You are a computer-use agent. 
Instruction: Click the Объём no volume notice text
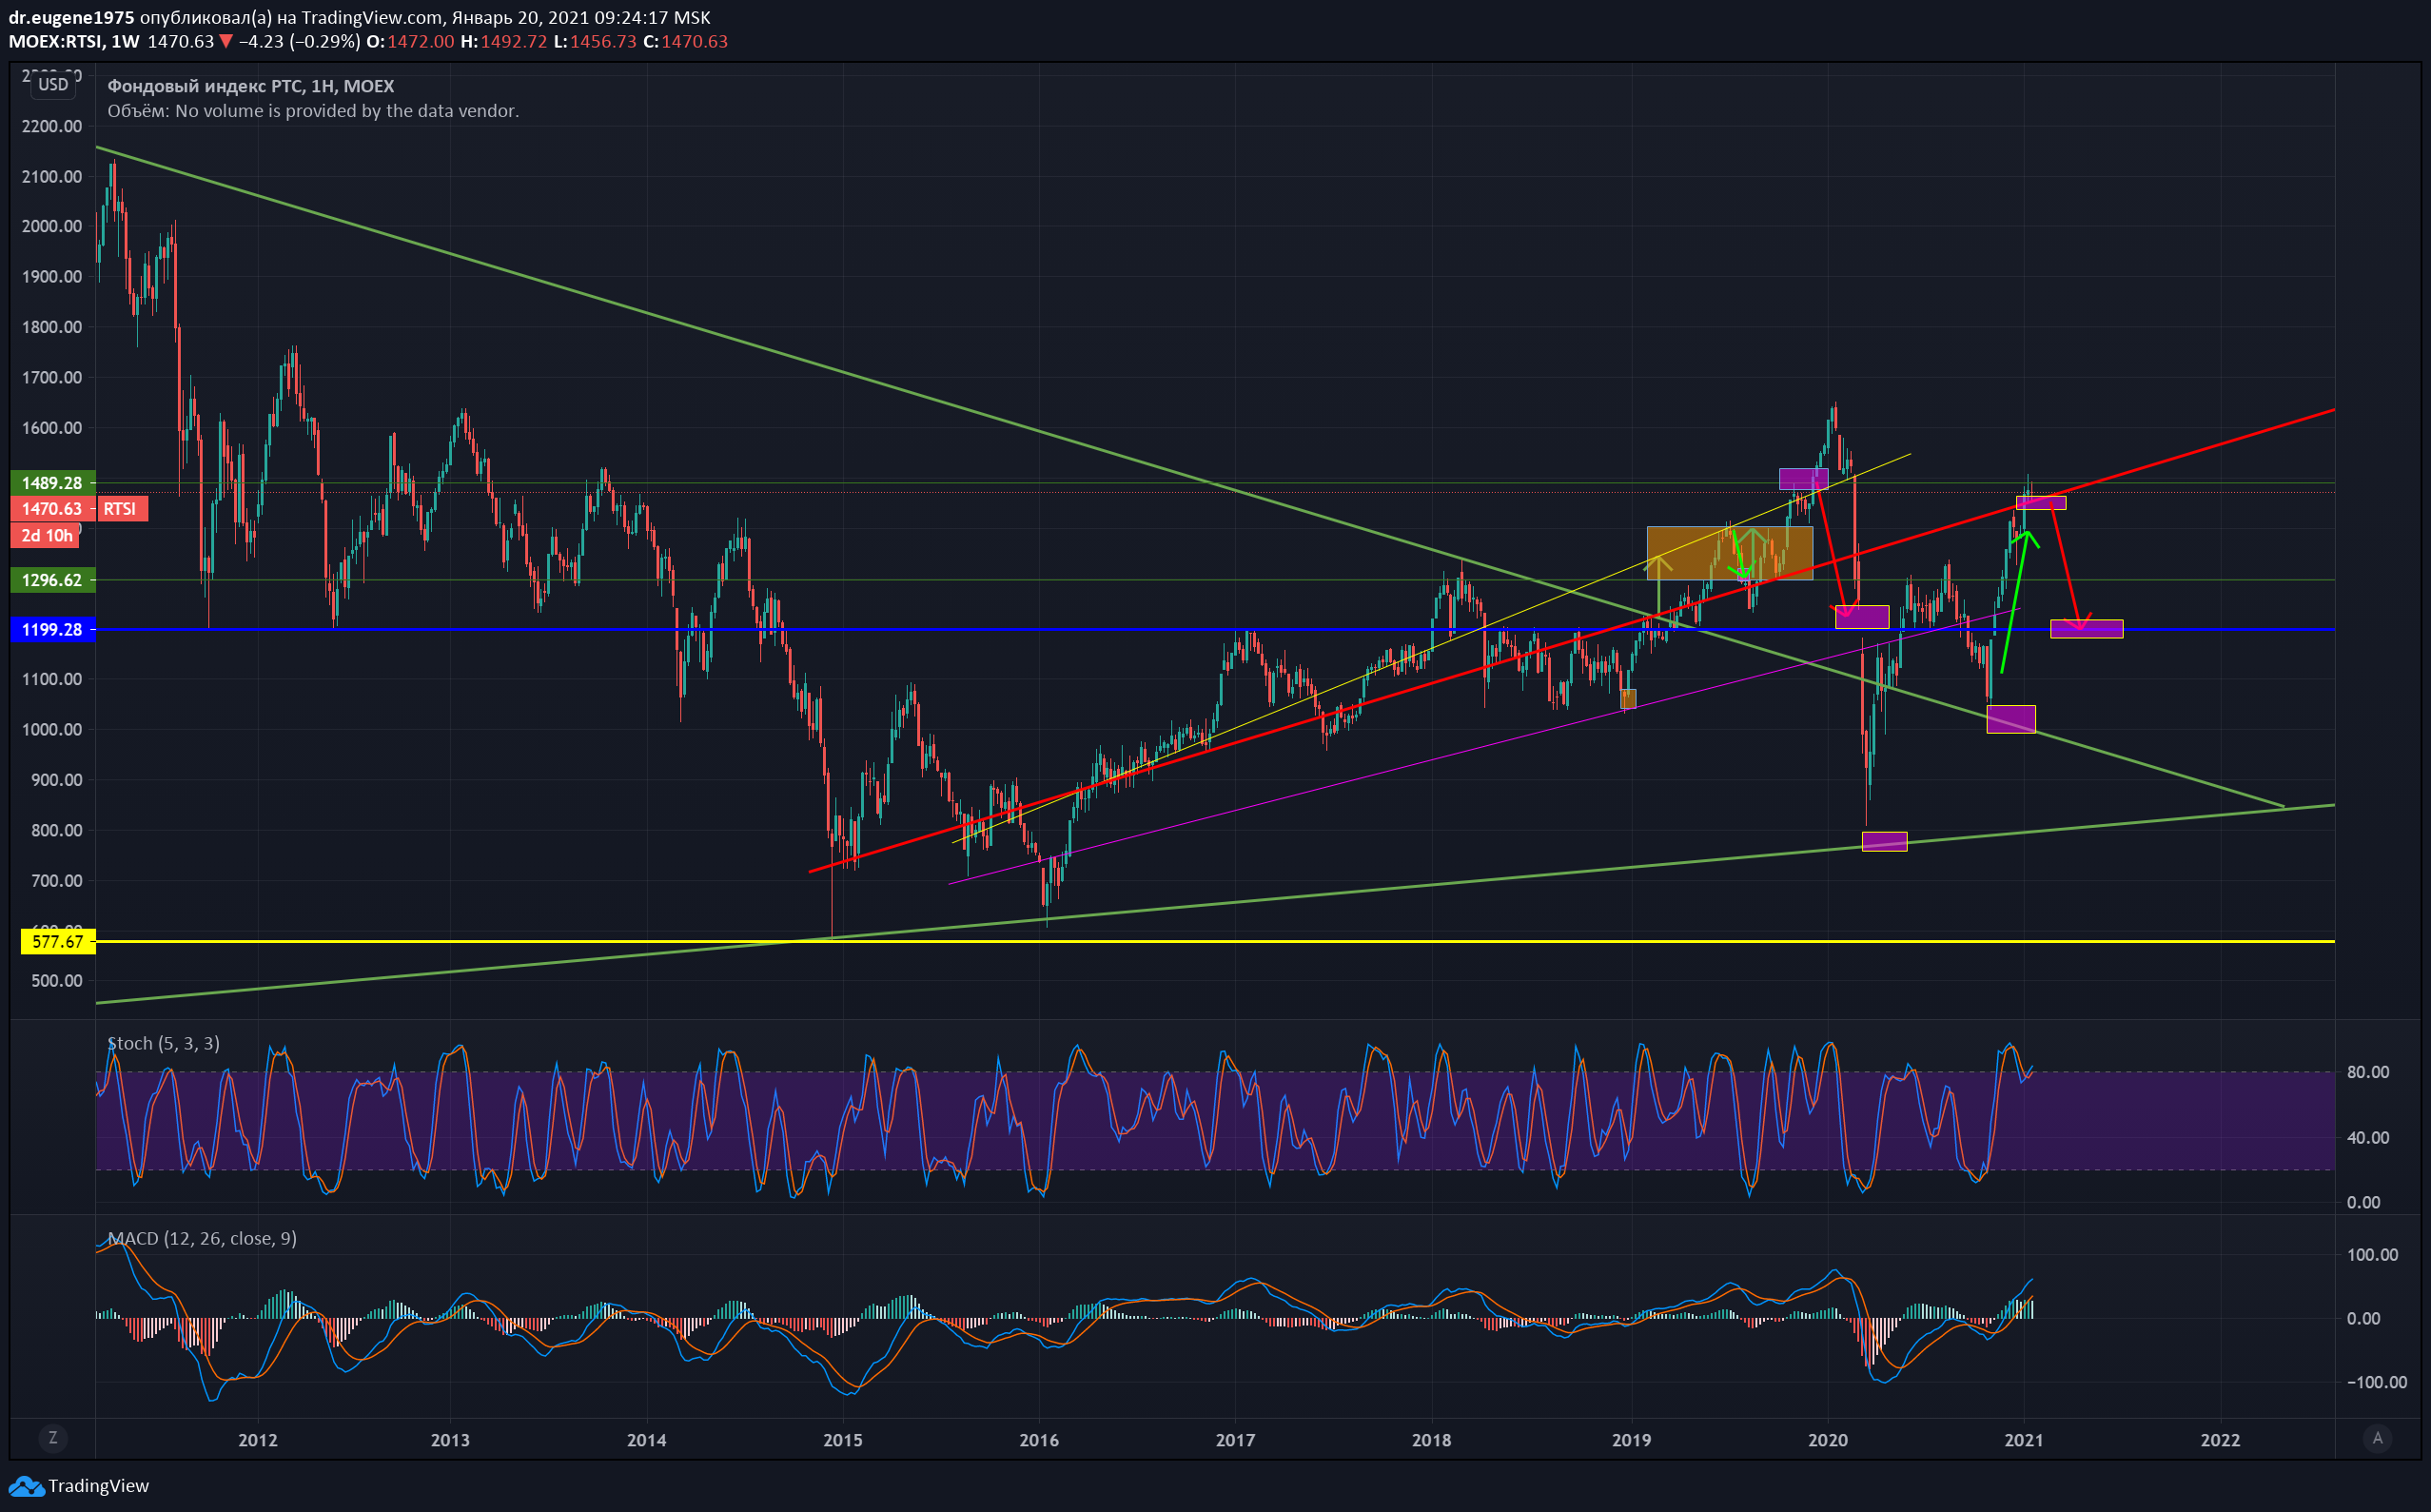[312, 111]
